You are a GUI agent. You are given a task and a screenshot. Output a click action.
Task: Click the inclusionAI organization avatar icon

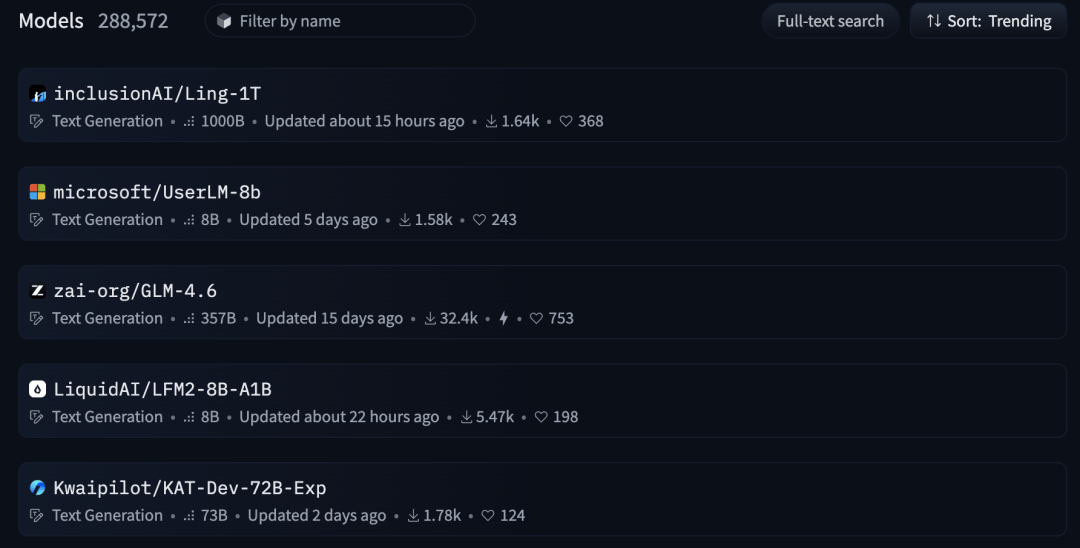coord(38,95)
